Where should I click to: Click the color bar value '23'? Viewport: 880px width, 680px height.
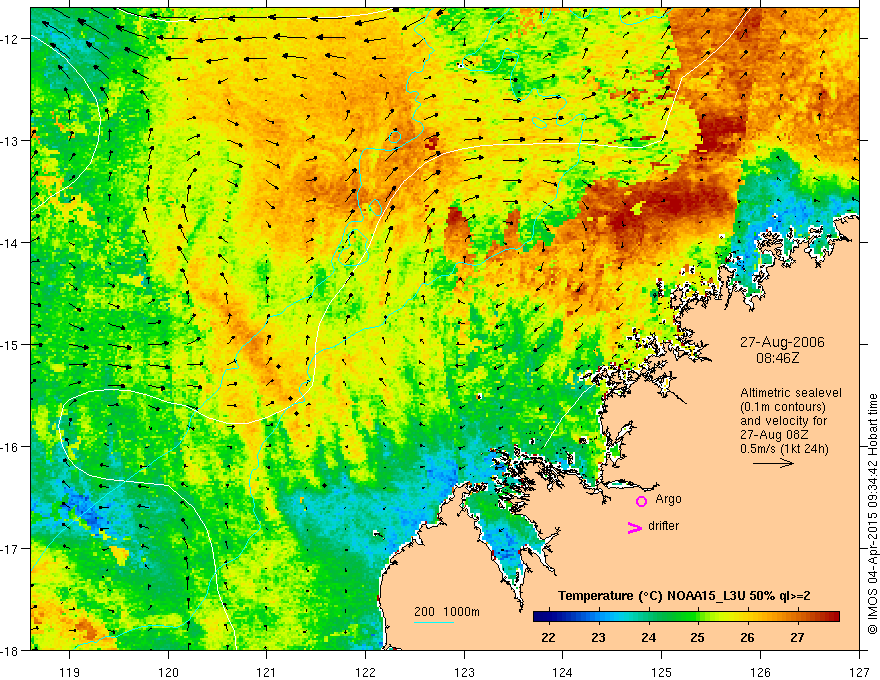[x=598, y=637]
